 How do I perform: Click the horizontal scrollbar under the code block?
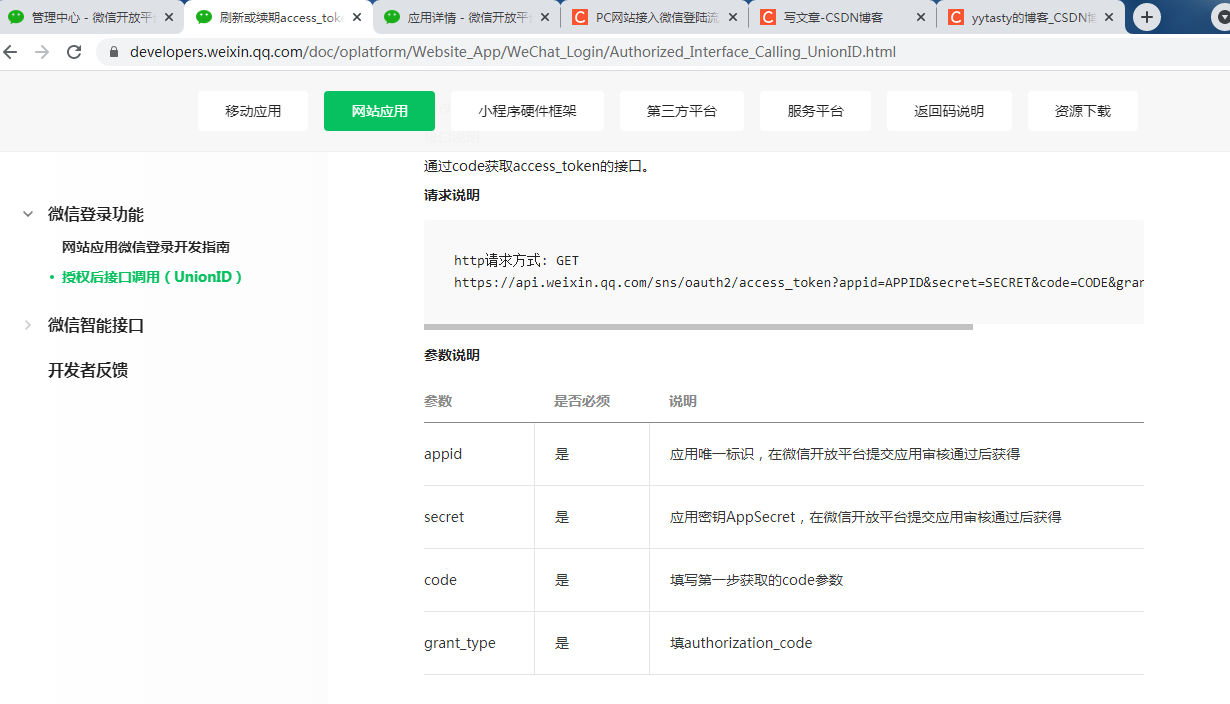(x=700, y=325)
